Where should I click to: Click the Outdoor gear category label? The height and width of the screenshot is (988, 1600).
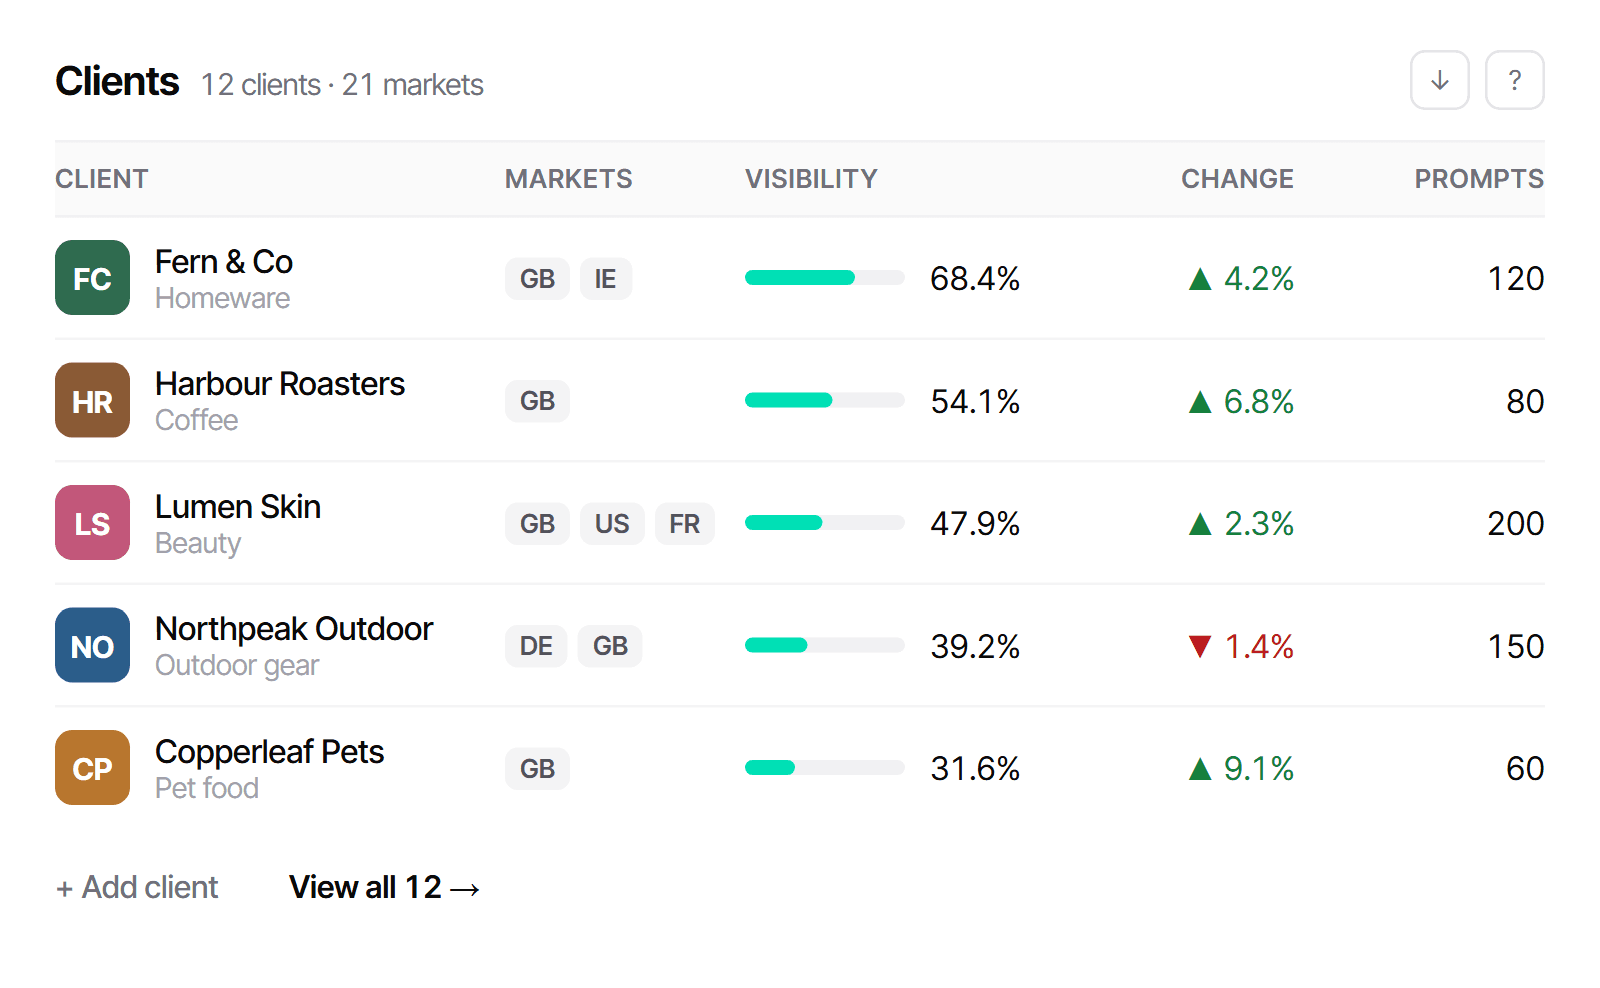(x=237, y=665)
